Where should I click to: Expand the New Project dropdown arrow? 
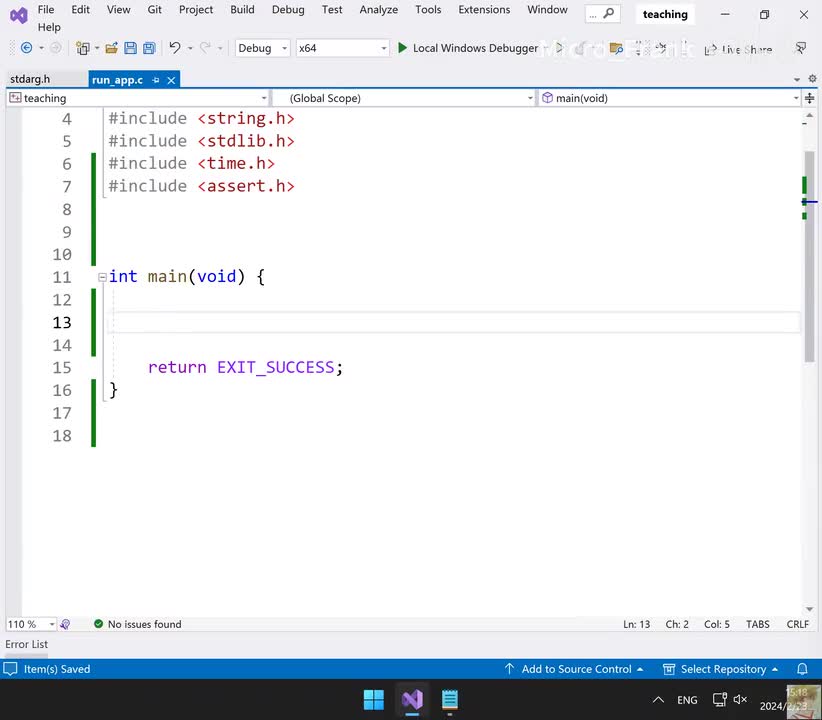coord(97,49)
